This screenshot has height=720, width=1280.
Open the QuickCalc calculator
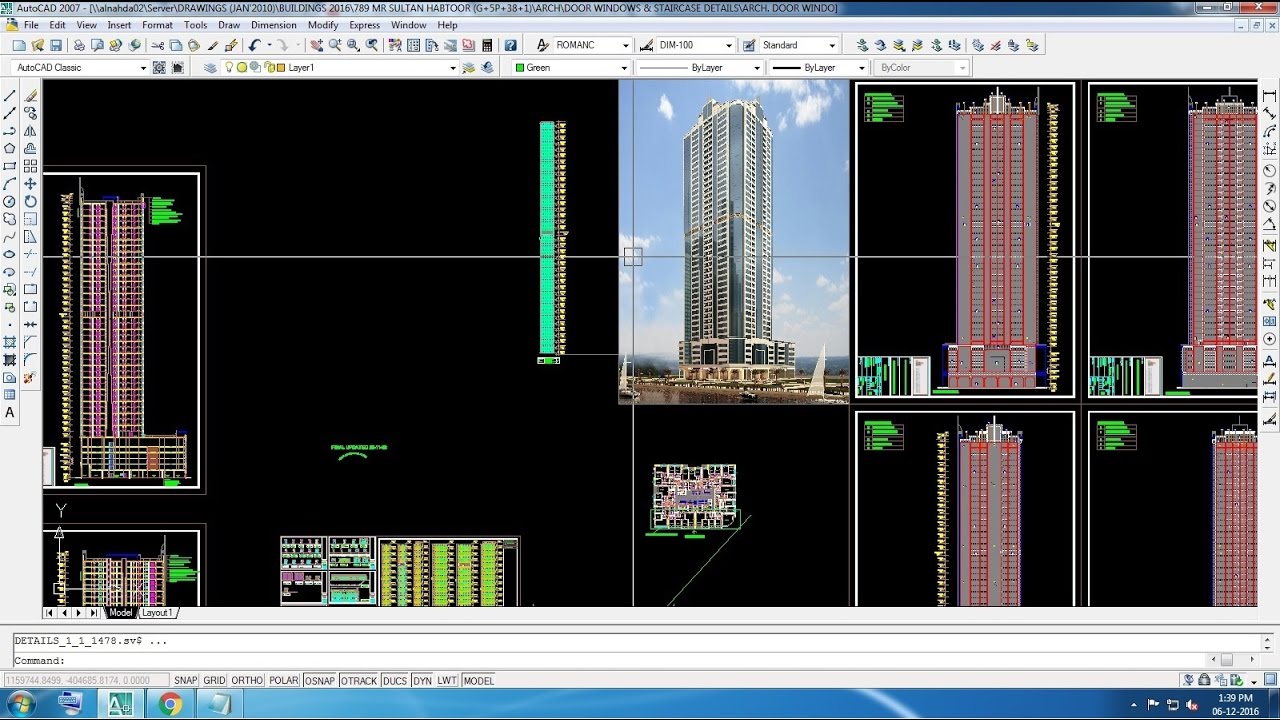tap(487, 44)
